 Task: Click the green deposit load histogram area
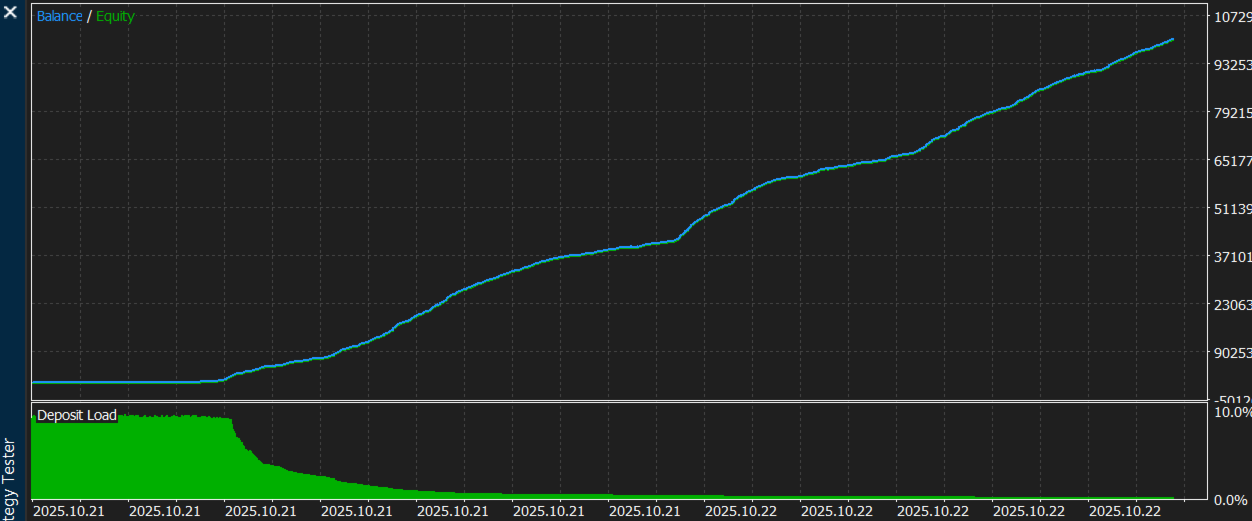pos(130,460)
